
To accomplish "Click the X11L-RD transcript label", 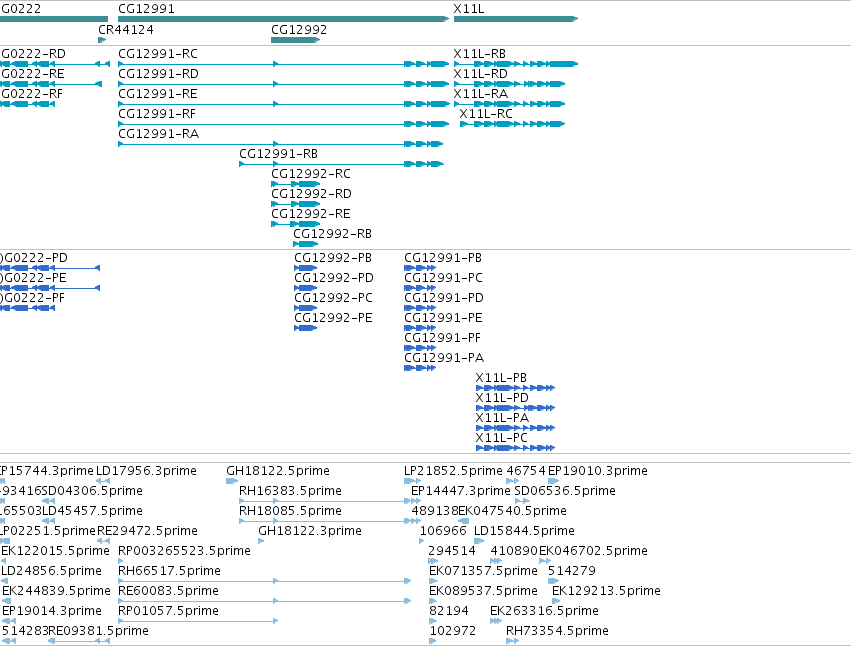I will point(481,74).
